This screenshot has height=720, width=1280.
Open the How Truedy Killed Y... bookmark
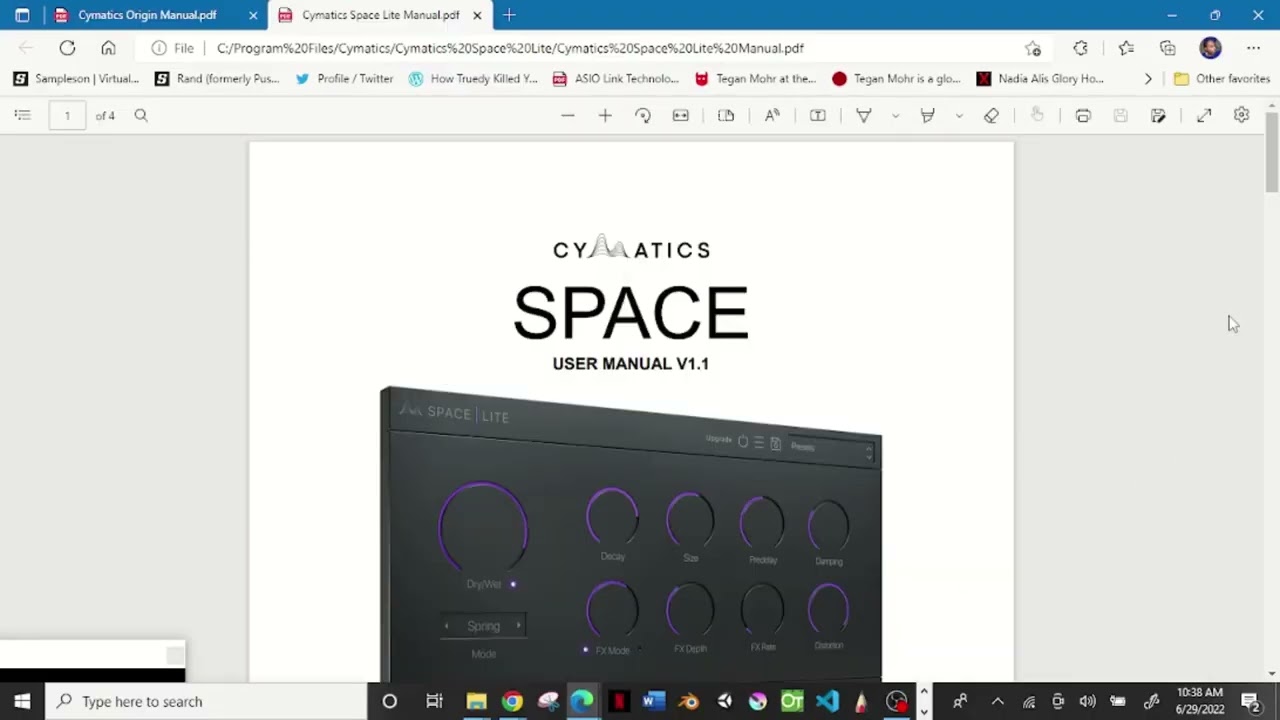click(473, 79)
